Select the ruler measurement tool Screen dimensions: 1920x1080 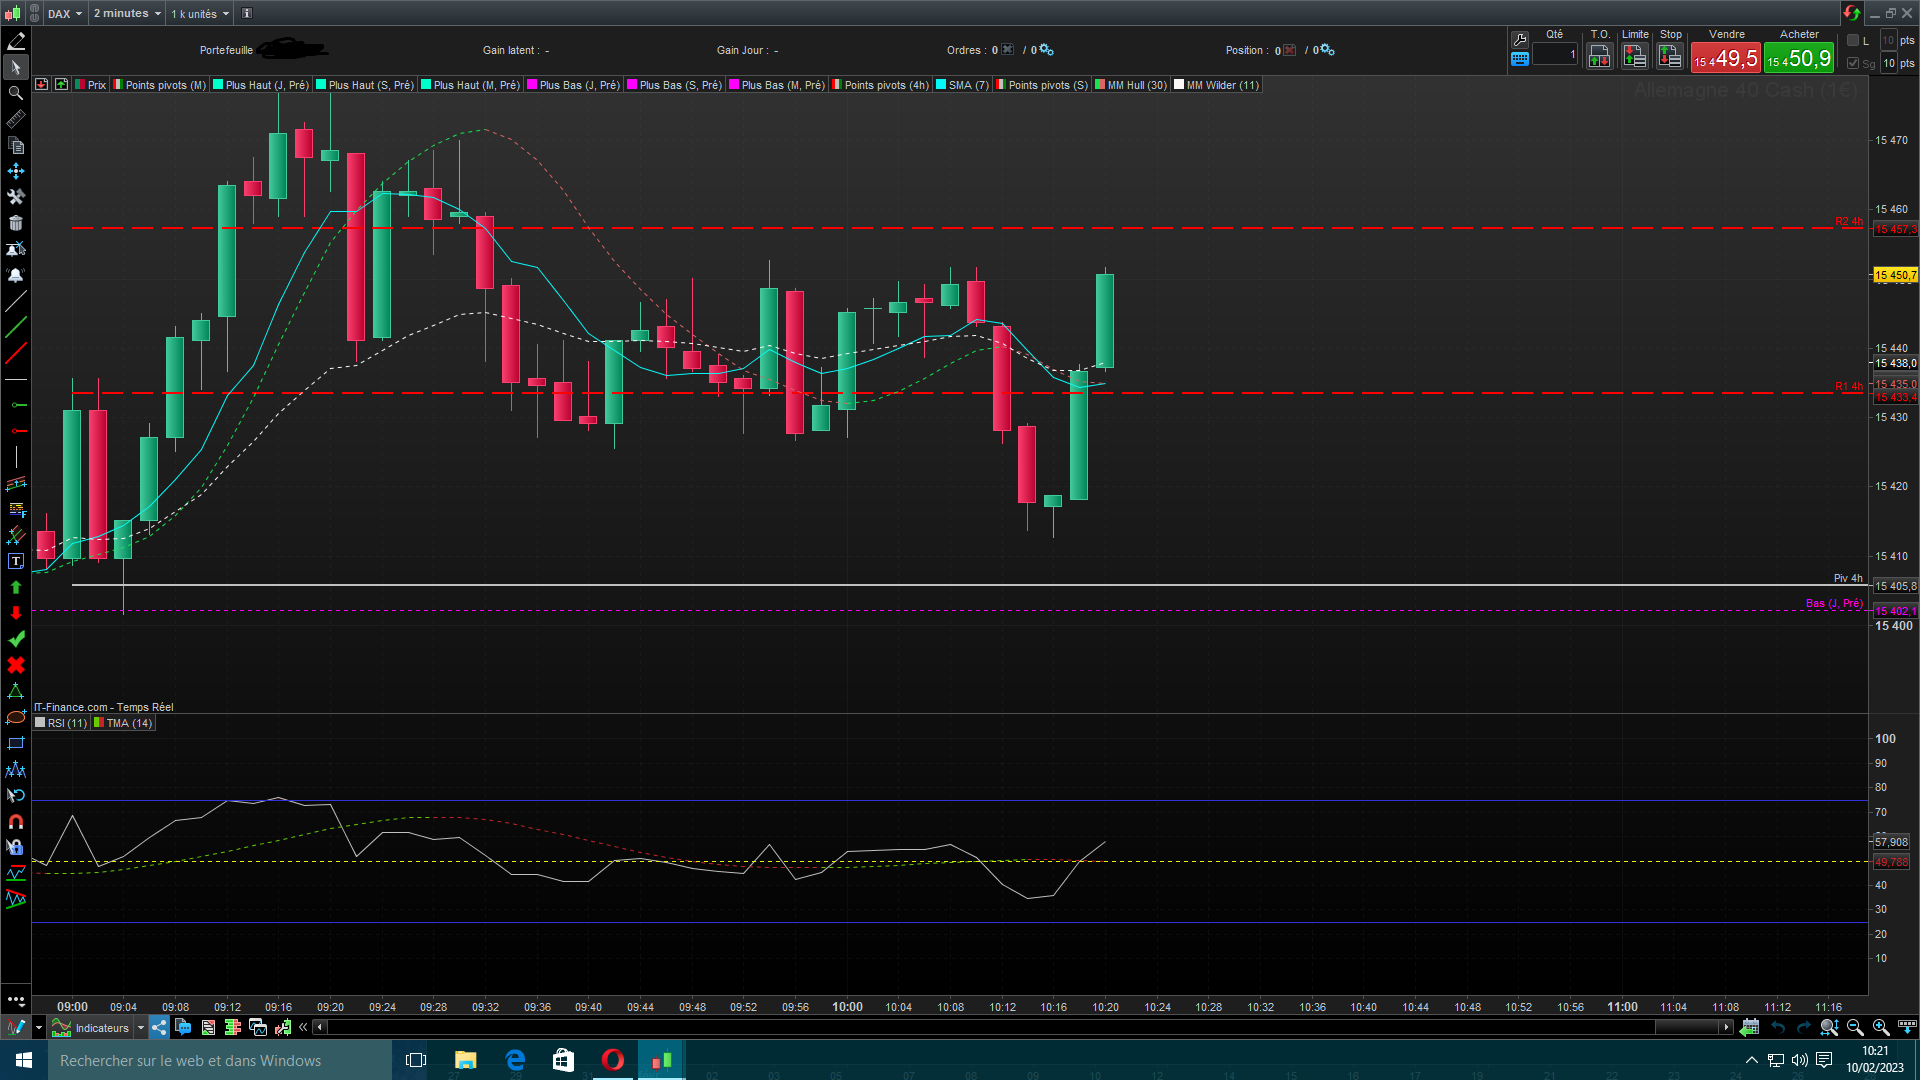pos(15,119)
